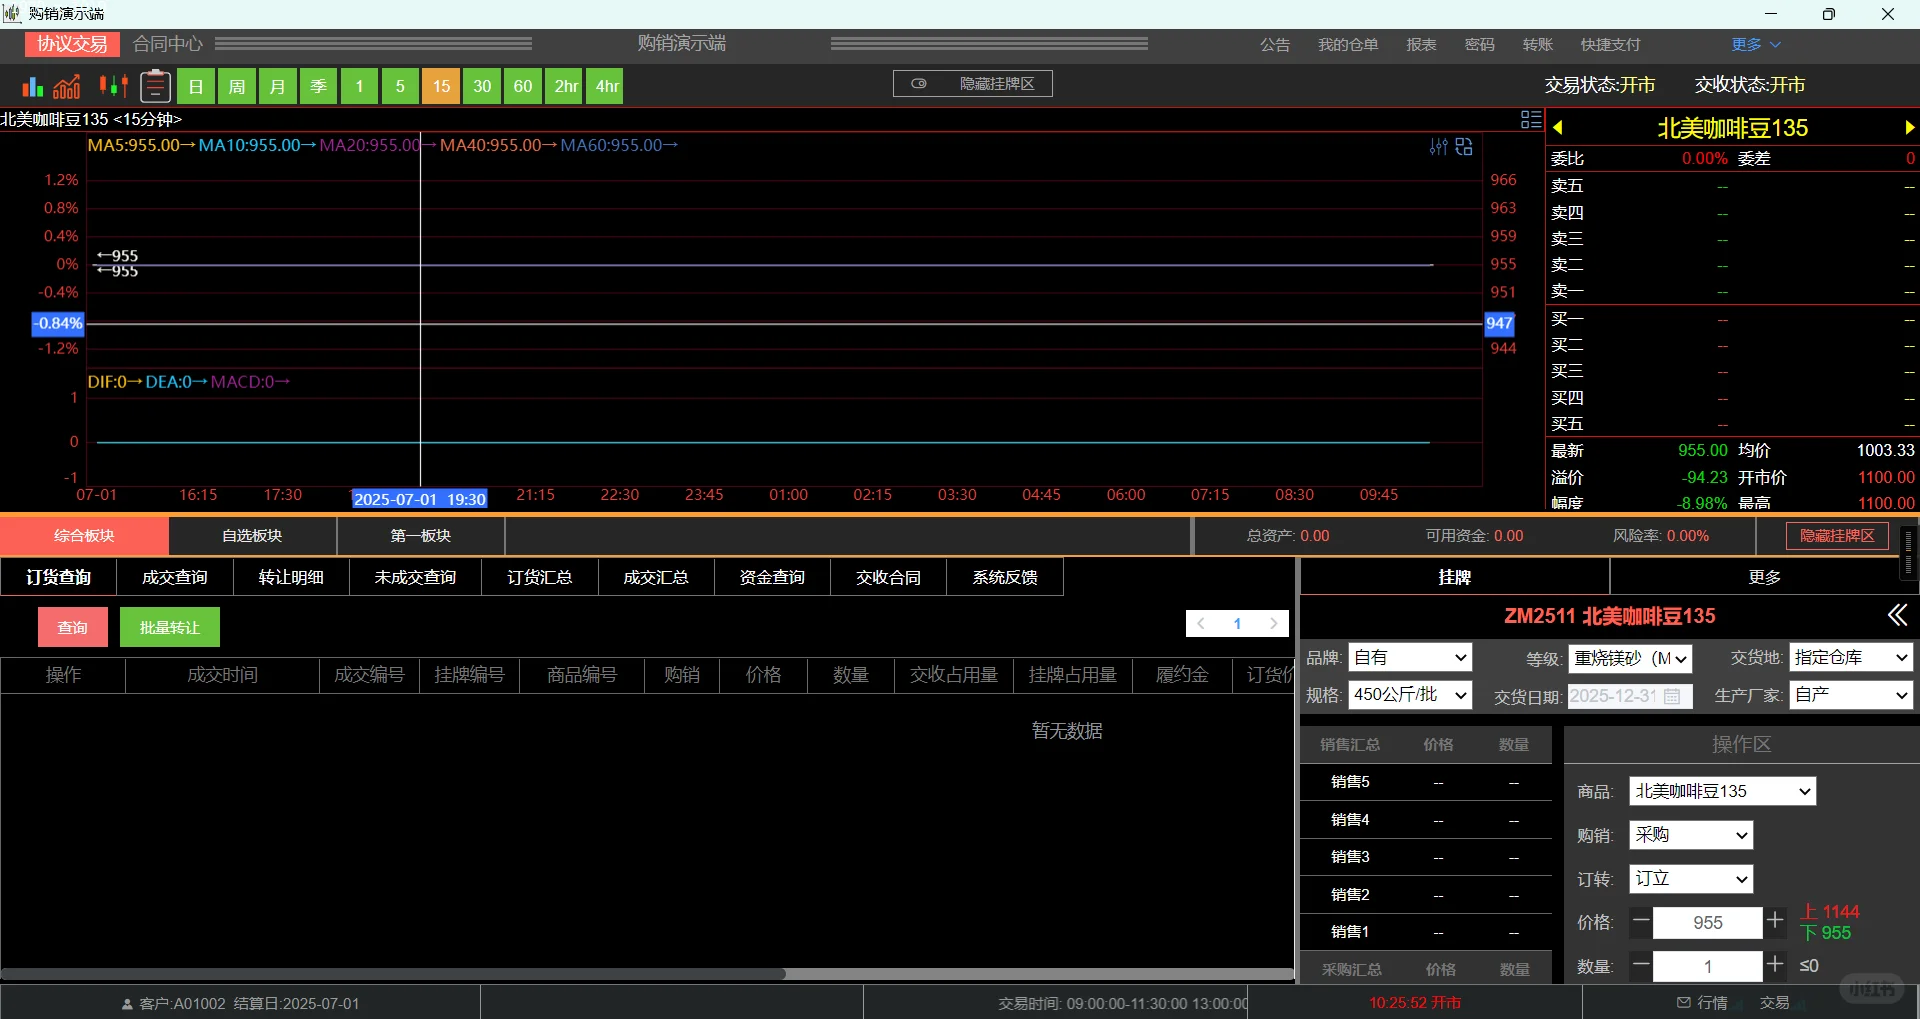Go to next commodity with right arrow
The image size is (1920, 1019).
(x=1909, y=128)
